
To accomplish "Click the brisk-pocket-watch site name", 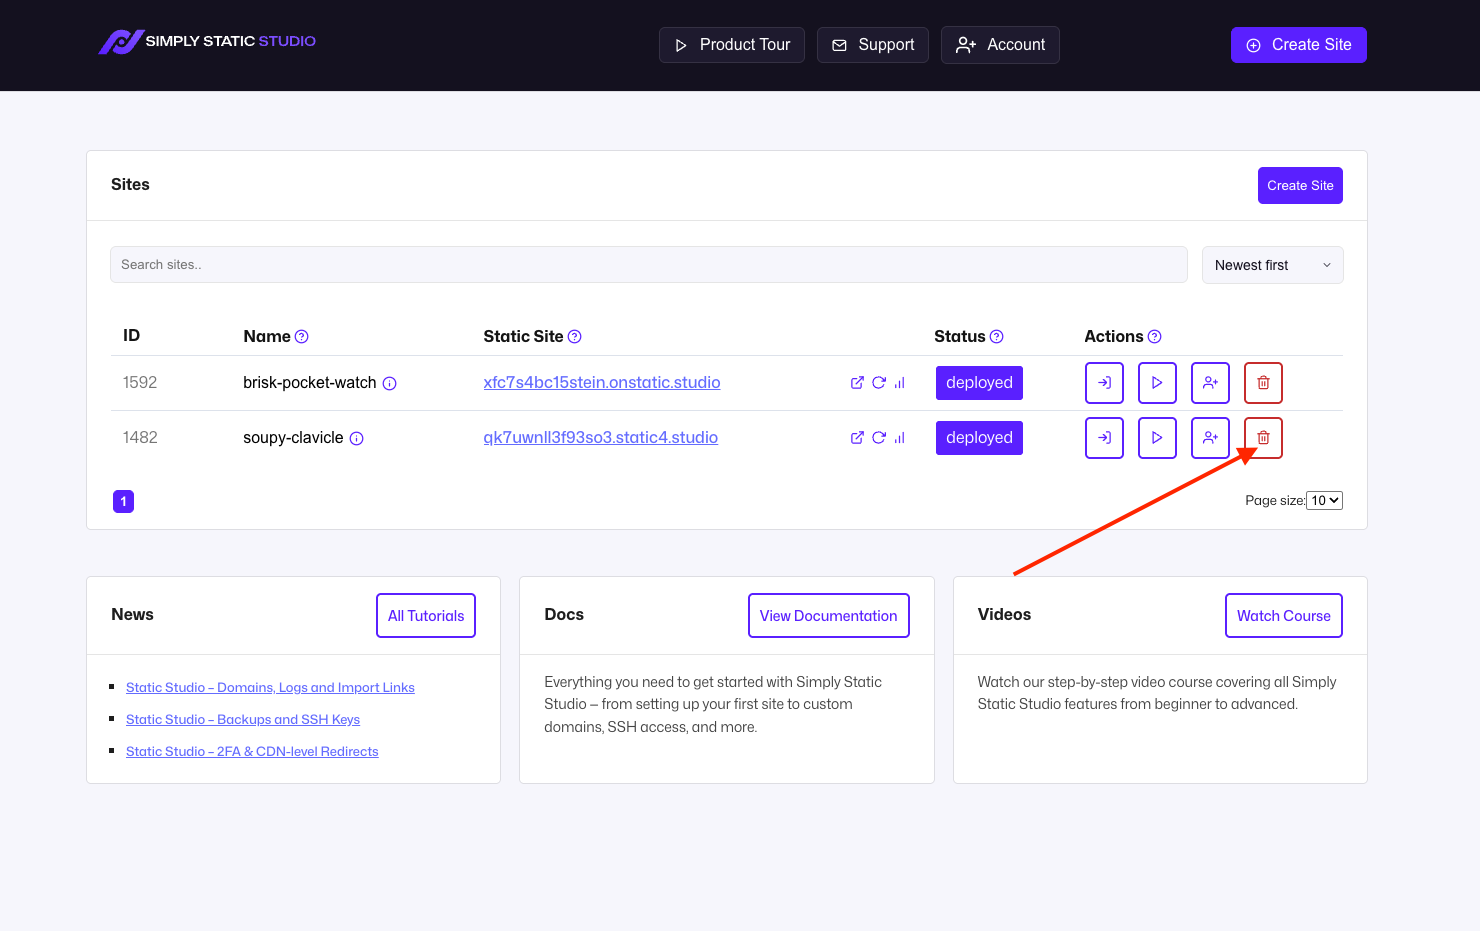I will coord(310,383).
